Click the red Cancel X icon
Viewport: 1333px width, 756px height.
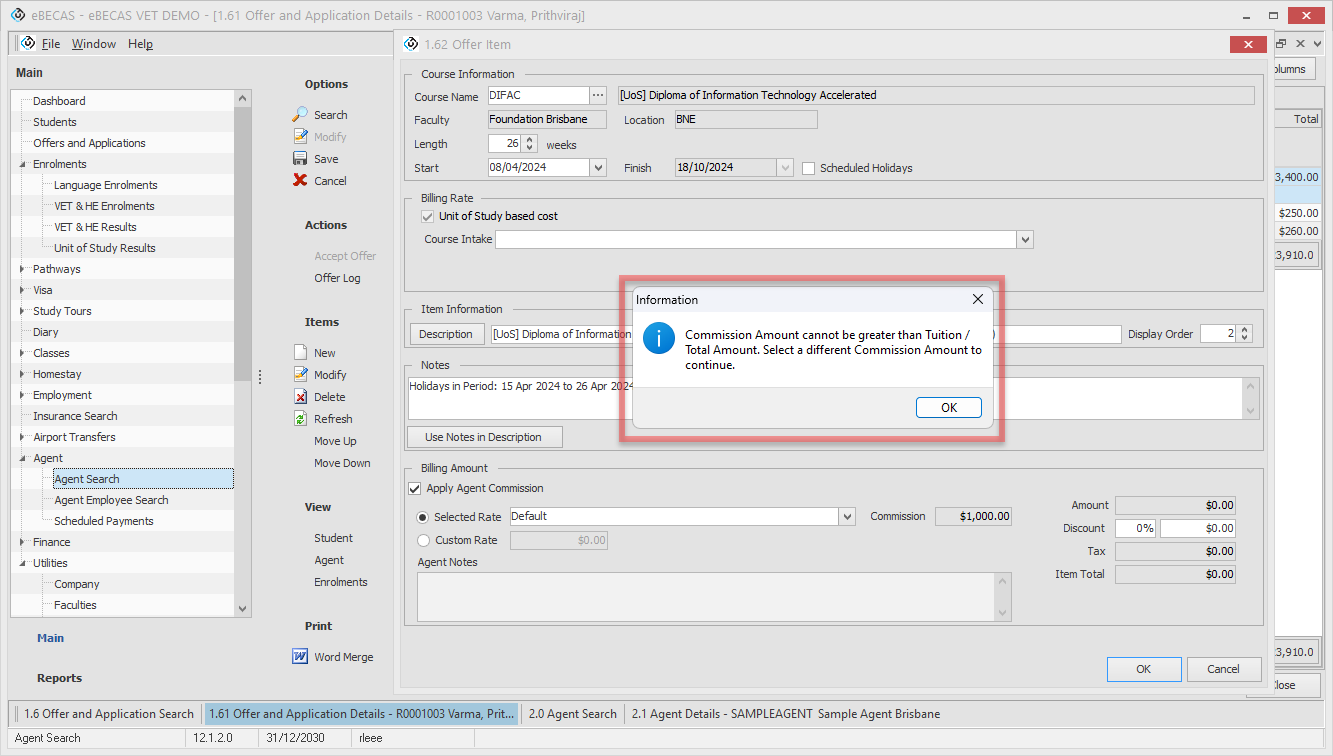(x=300, y=181)
